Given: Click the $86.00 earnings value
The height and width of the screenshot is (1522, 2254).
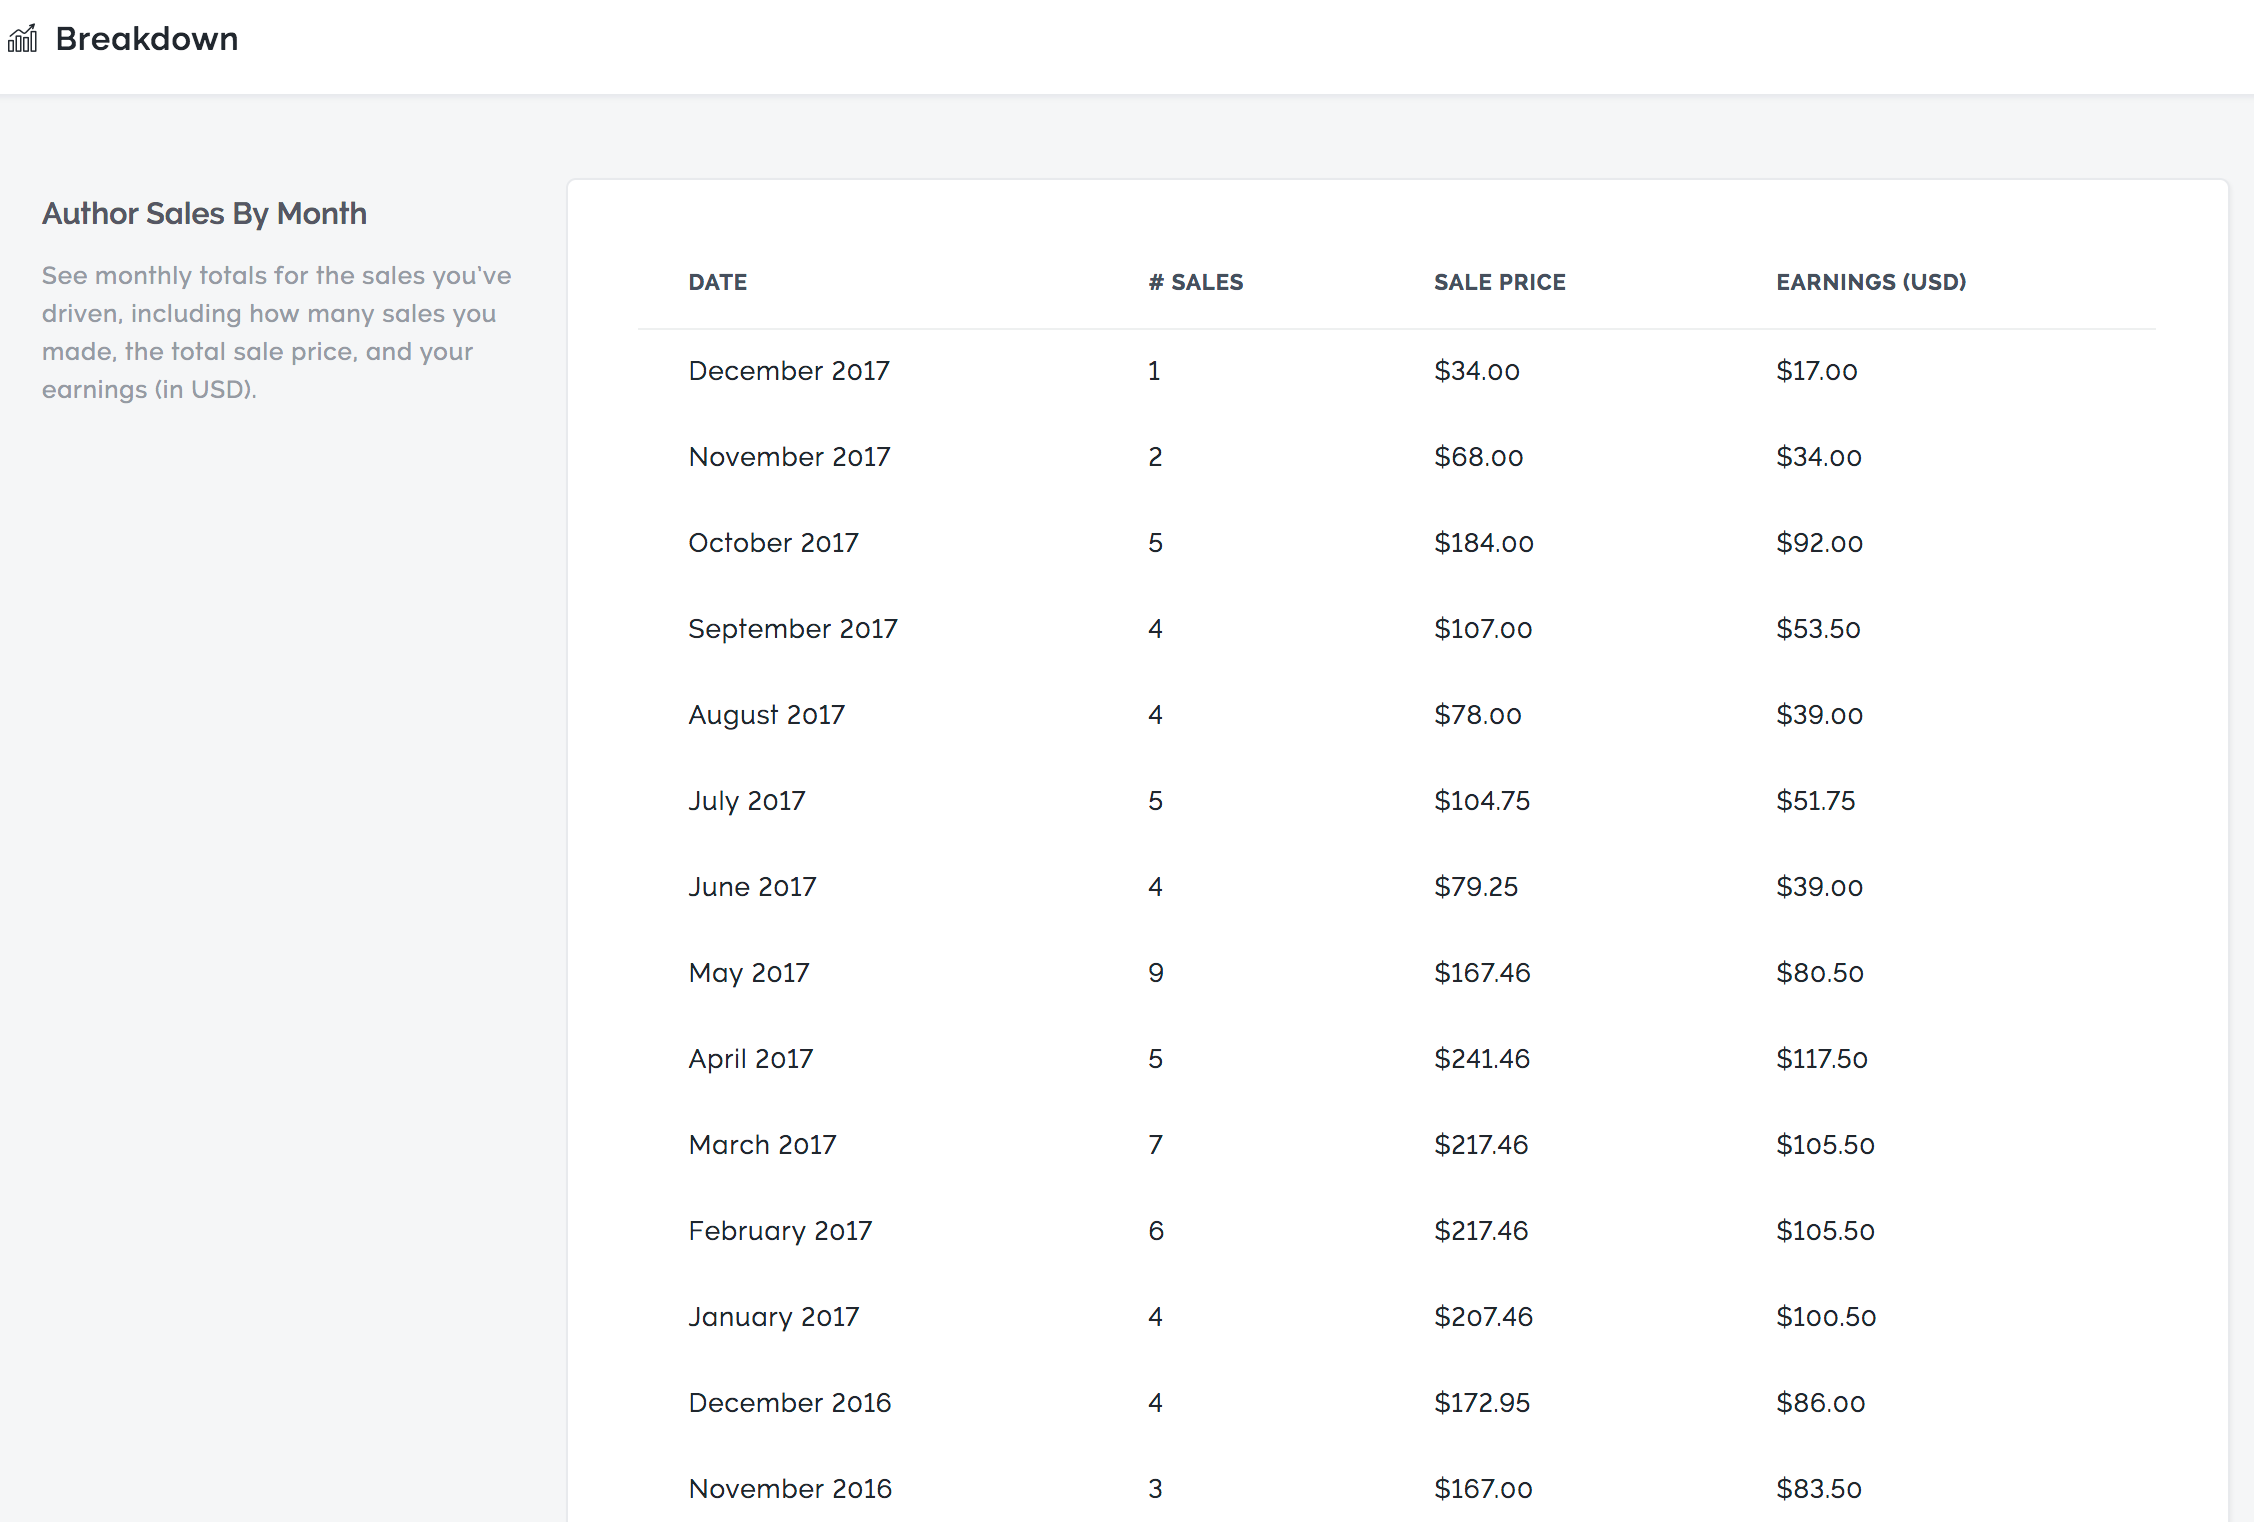Looking at the screenshot, I should click(x=1820, y=1403).
